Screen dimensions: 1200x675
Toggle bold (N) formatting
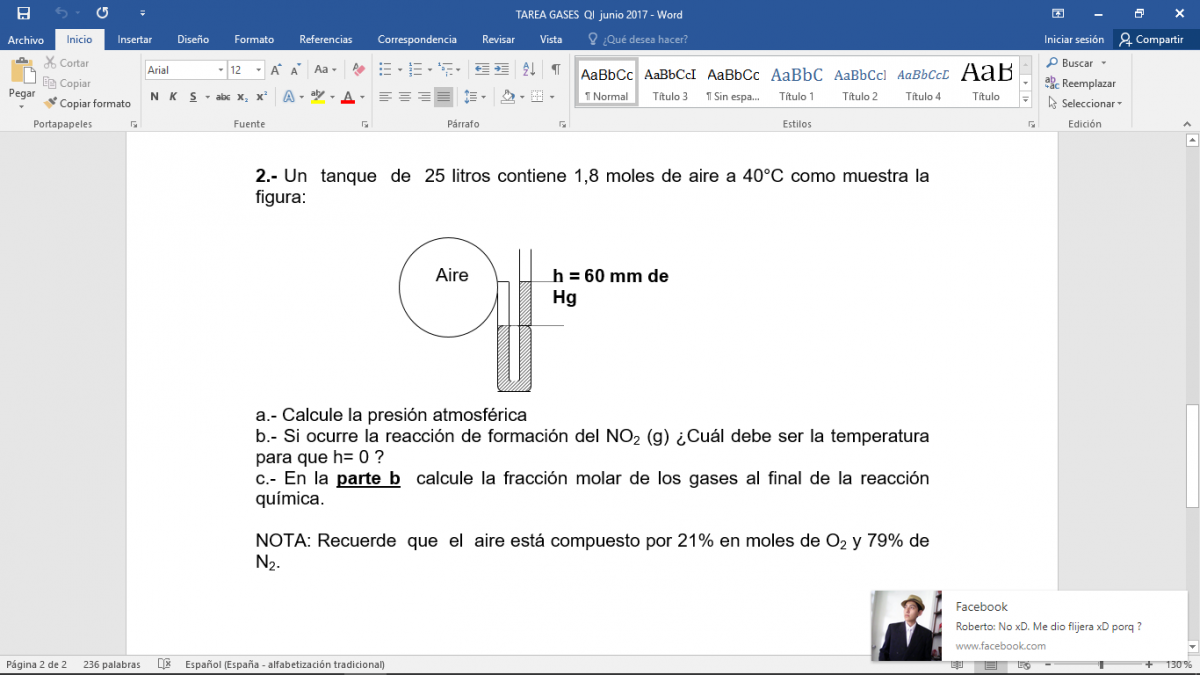(x=155, y=97)
